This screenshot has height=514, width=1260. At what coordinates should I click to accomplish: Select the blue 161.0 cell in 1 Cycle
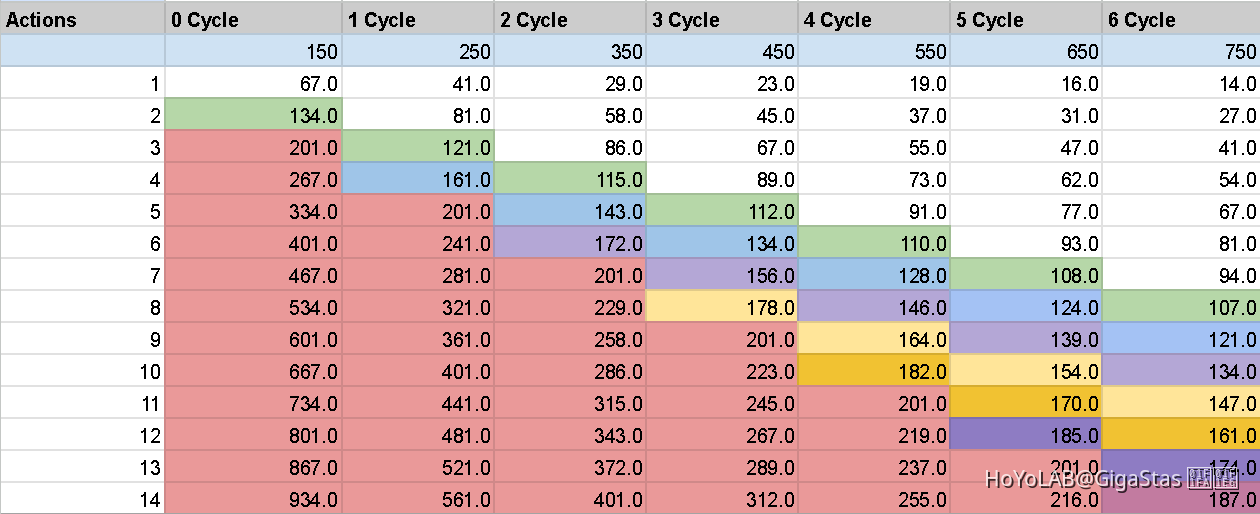click(418, 180)
